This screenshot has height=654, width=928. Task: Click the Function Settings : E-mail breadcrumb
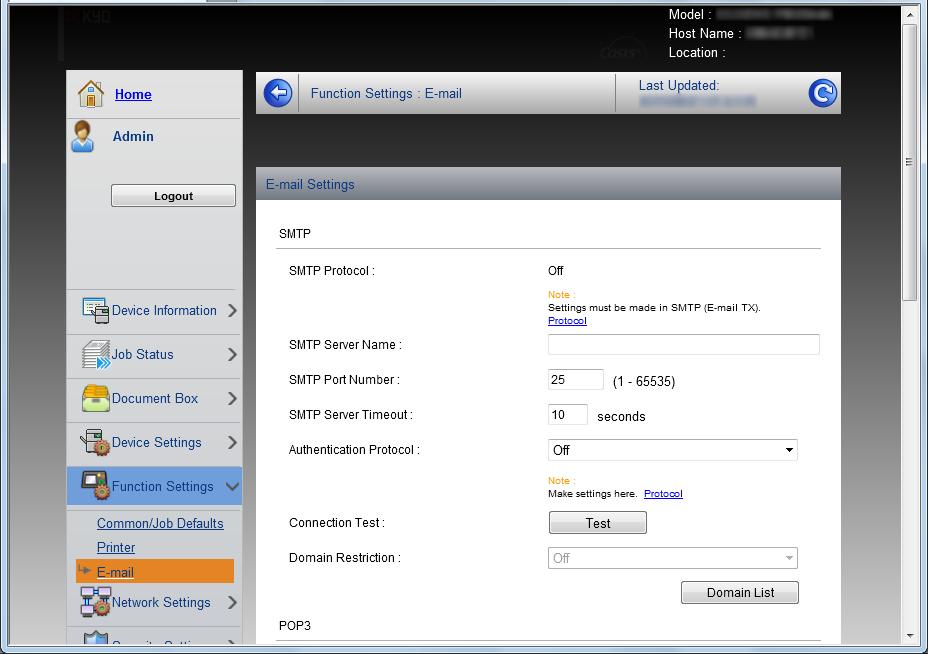(x=386, y=94)
